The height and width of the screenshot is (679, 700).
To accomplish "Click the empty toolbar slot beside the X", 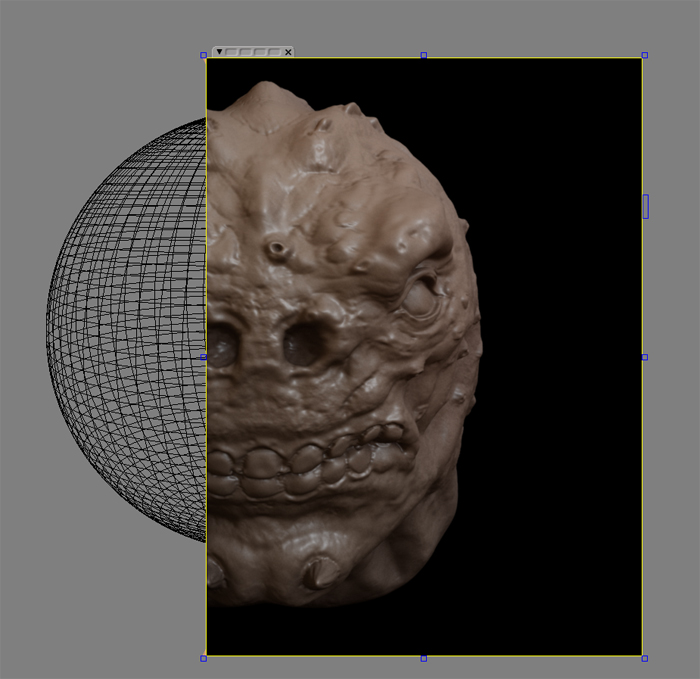I will pos(275,52).
